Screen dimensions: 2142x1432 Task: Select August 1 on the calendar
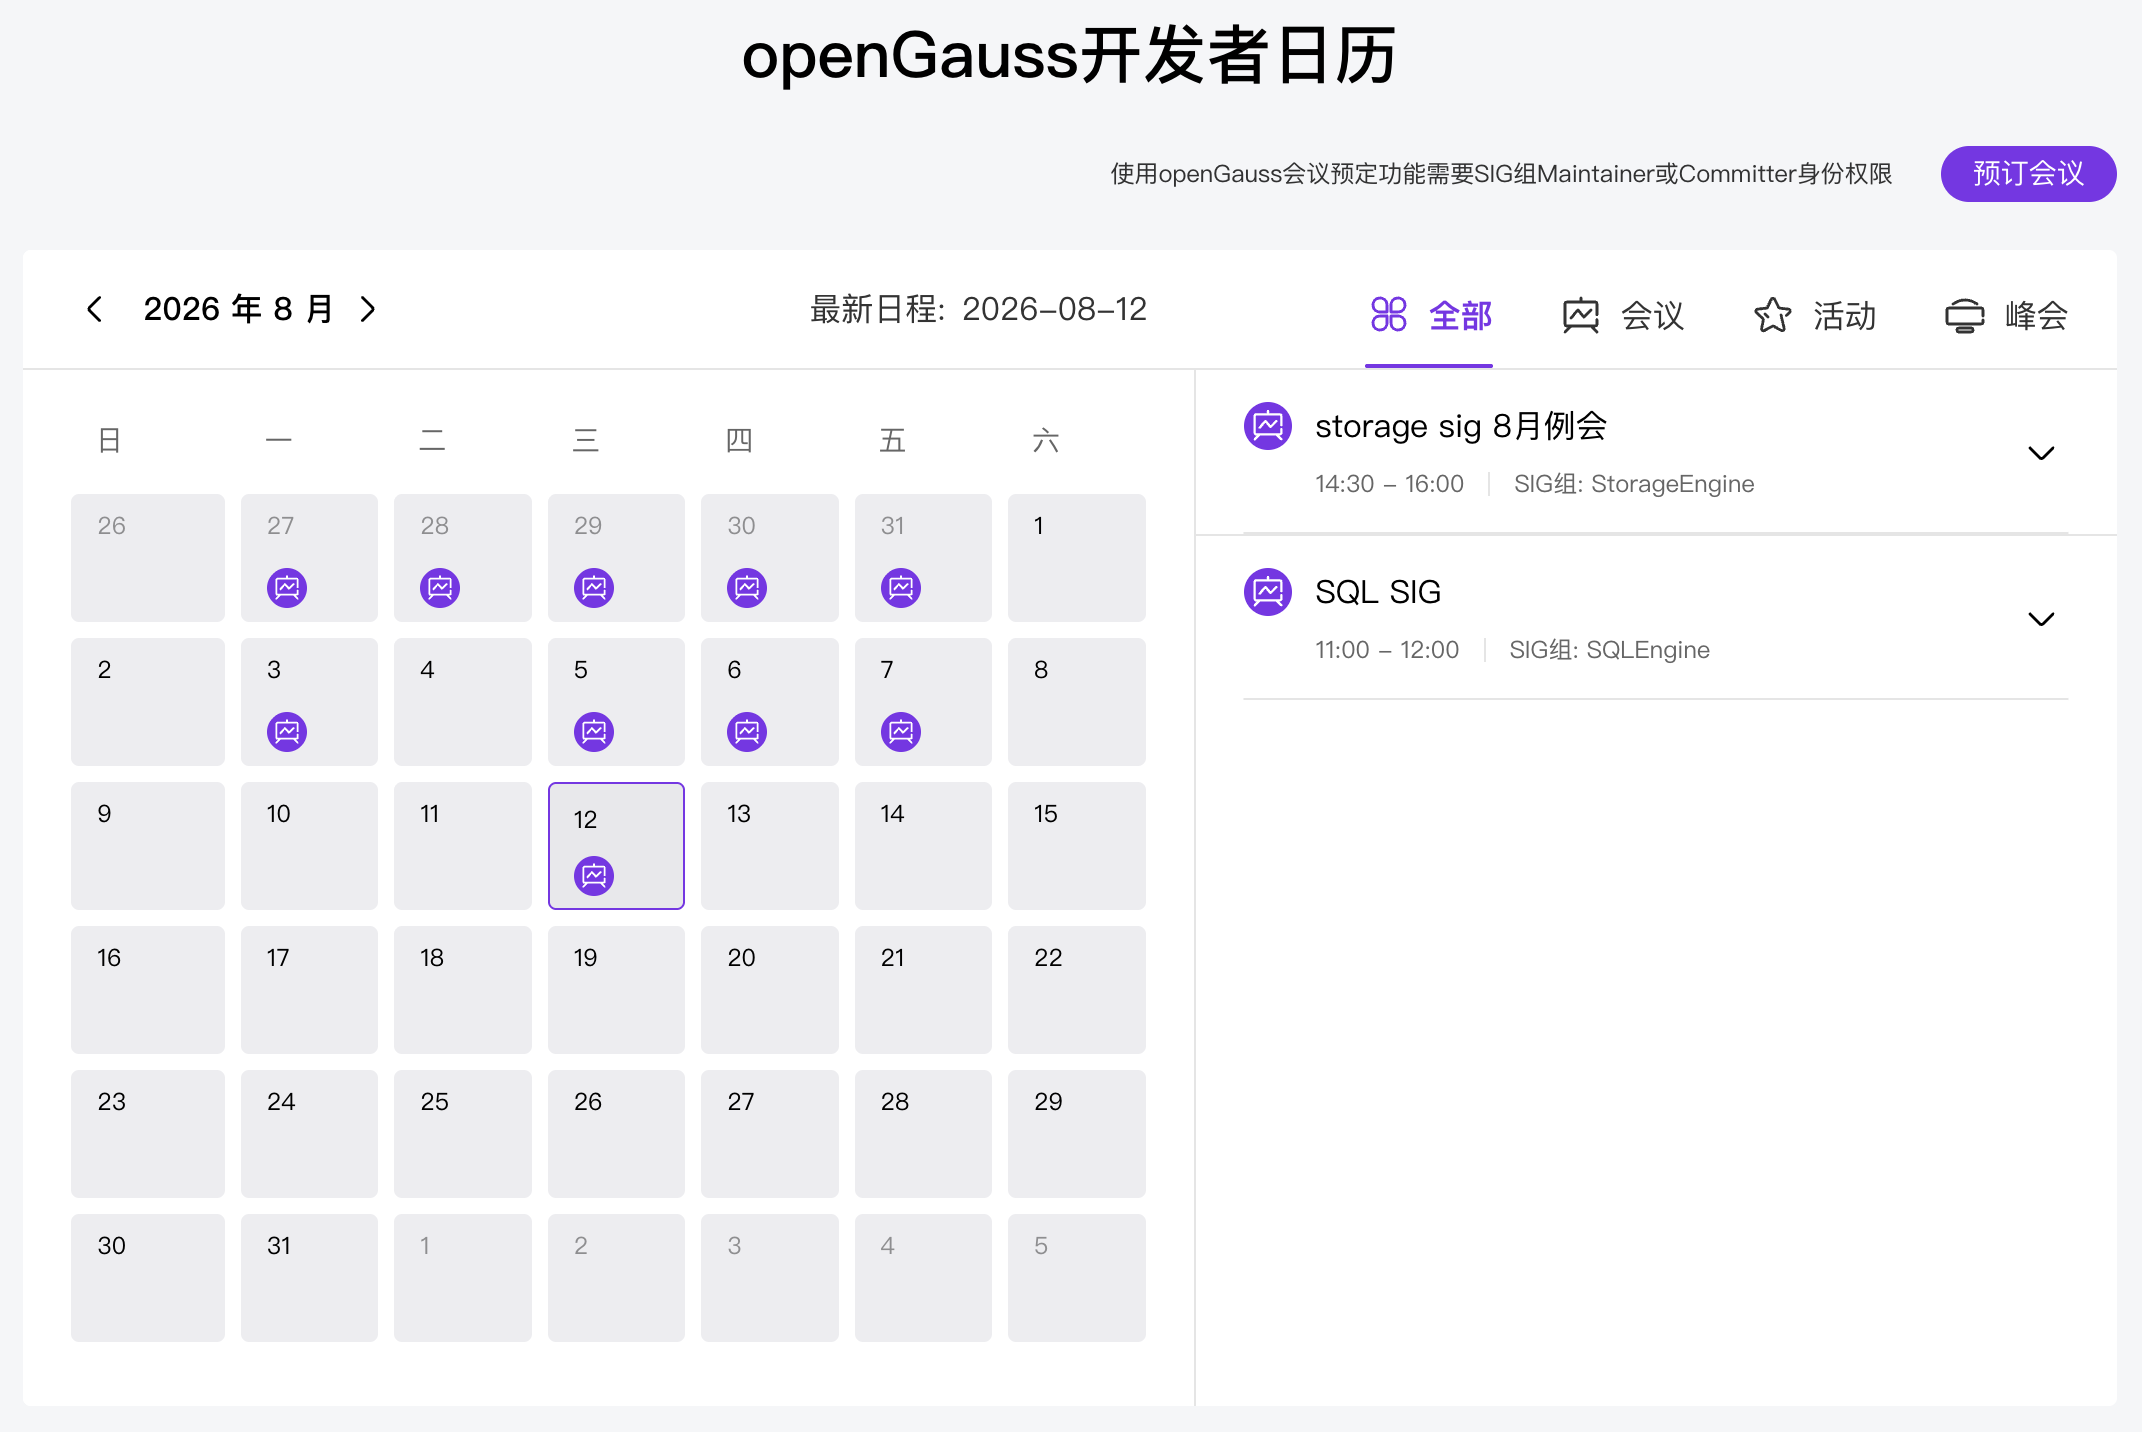point(1077,558)
